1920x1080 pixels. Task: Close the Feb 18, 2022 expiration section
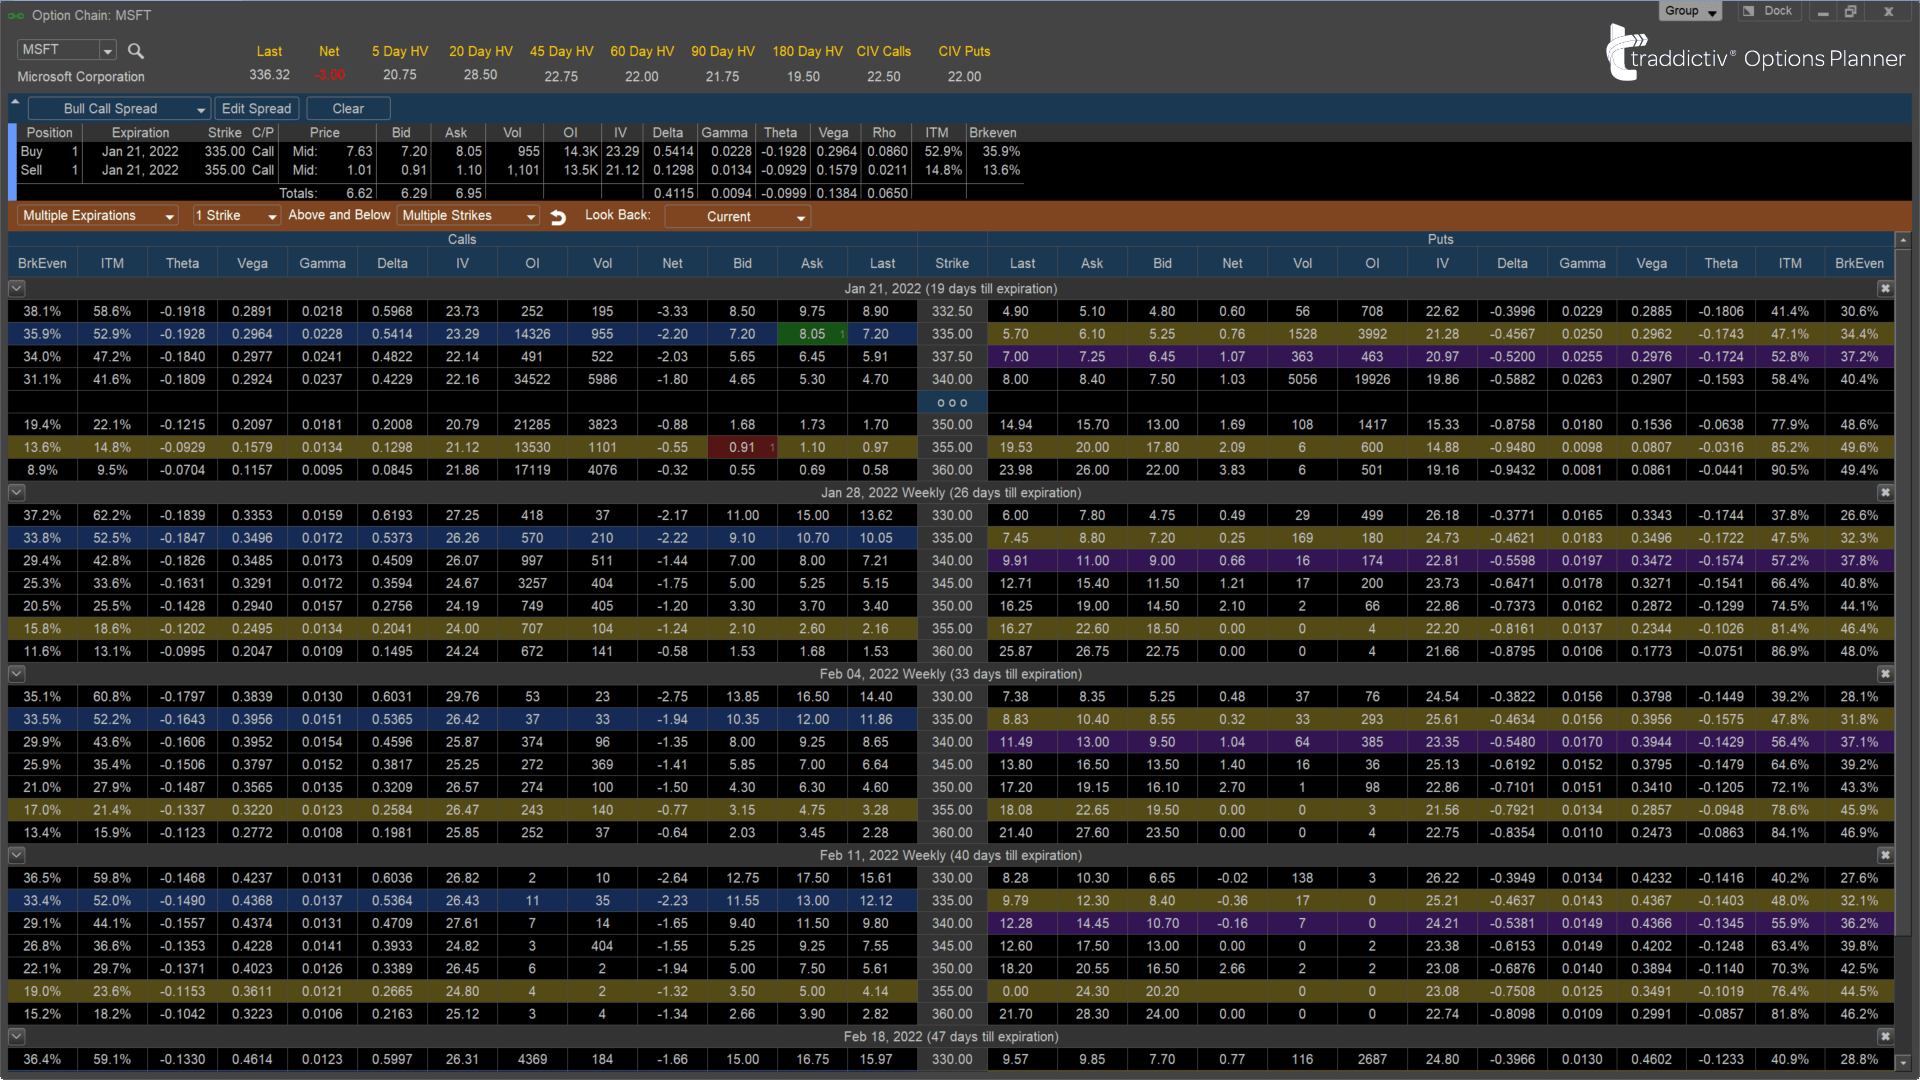pyautogui.click(x=1885, y=1037)
